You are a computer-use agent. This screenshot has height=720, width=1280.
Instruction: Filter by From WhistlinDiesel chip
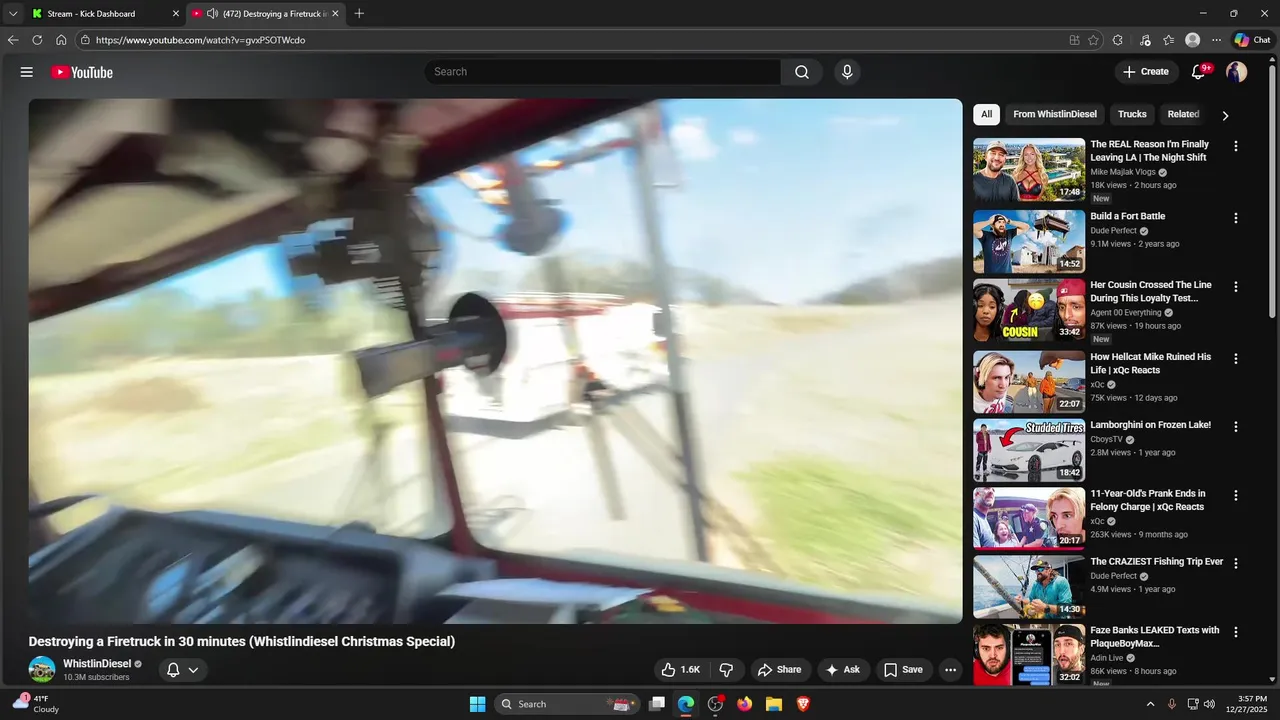1055,114
